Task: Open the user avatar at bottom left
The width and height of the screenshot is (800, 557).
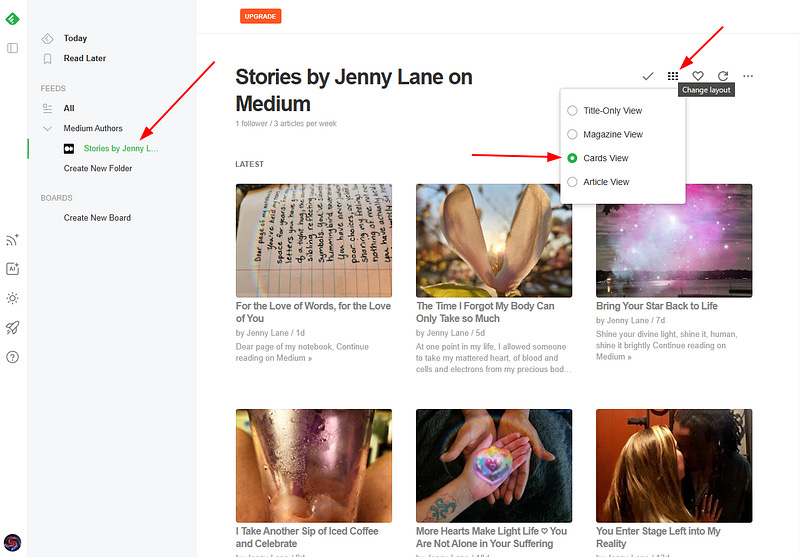Action: click(x=12, y=542)
